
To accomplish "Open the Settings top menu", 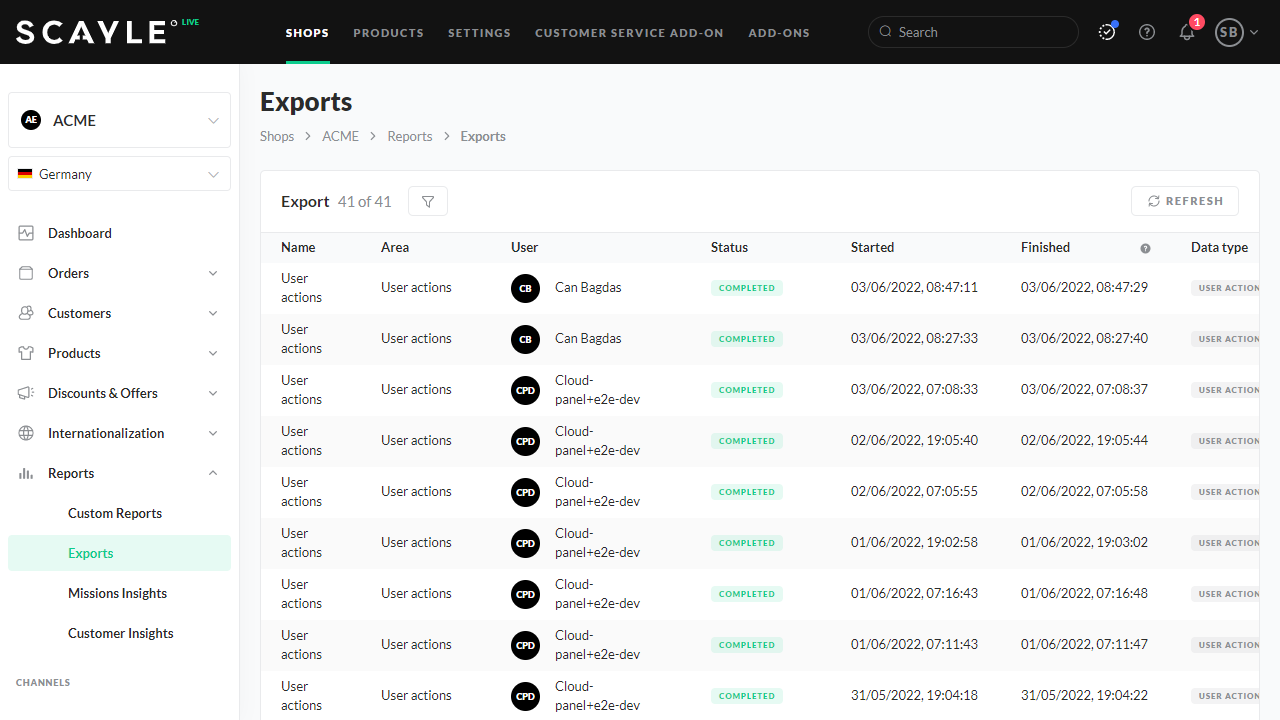I will tap(479, 33).
